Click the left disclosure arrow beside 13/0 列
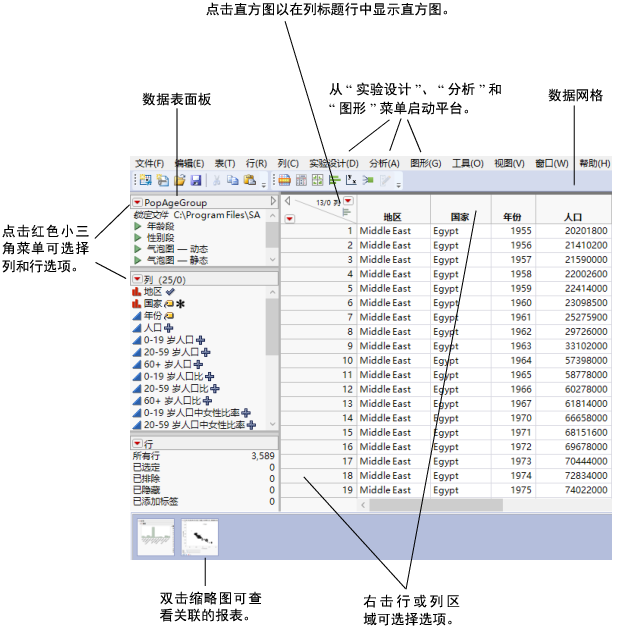Viewport: 618px width, 631px height. click(x=287, y=200)
